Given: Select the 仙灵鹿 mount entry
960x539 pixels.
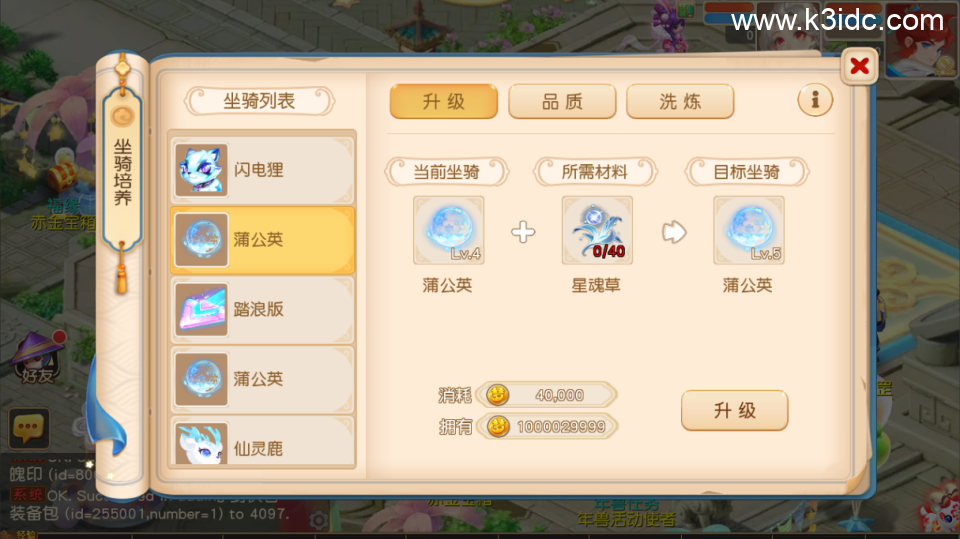Looking at the screenshot, I should tap(263, 442).
